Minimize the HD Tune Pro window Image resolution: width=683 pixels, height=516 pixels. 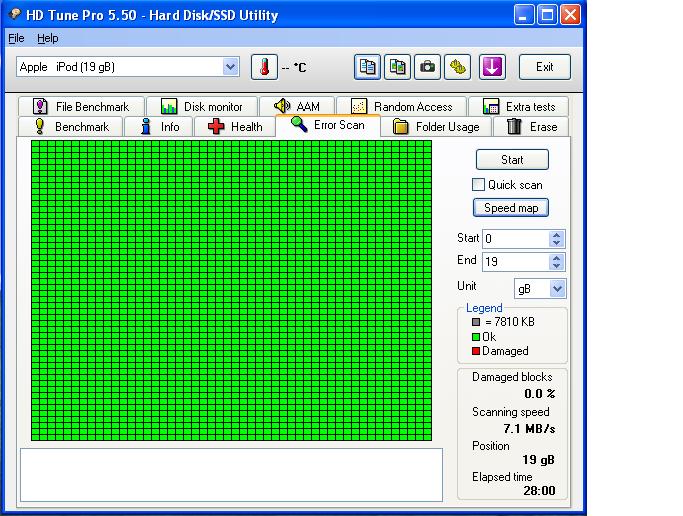524,15
